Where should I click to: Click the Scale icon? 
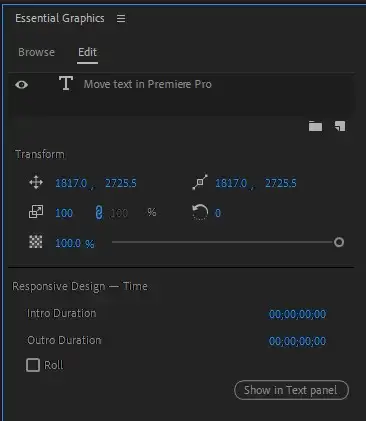pos(36,212)
